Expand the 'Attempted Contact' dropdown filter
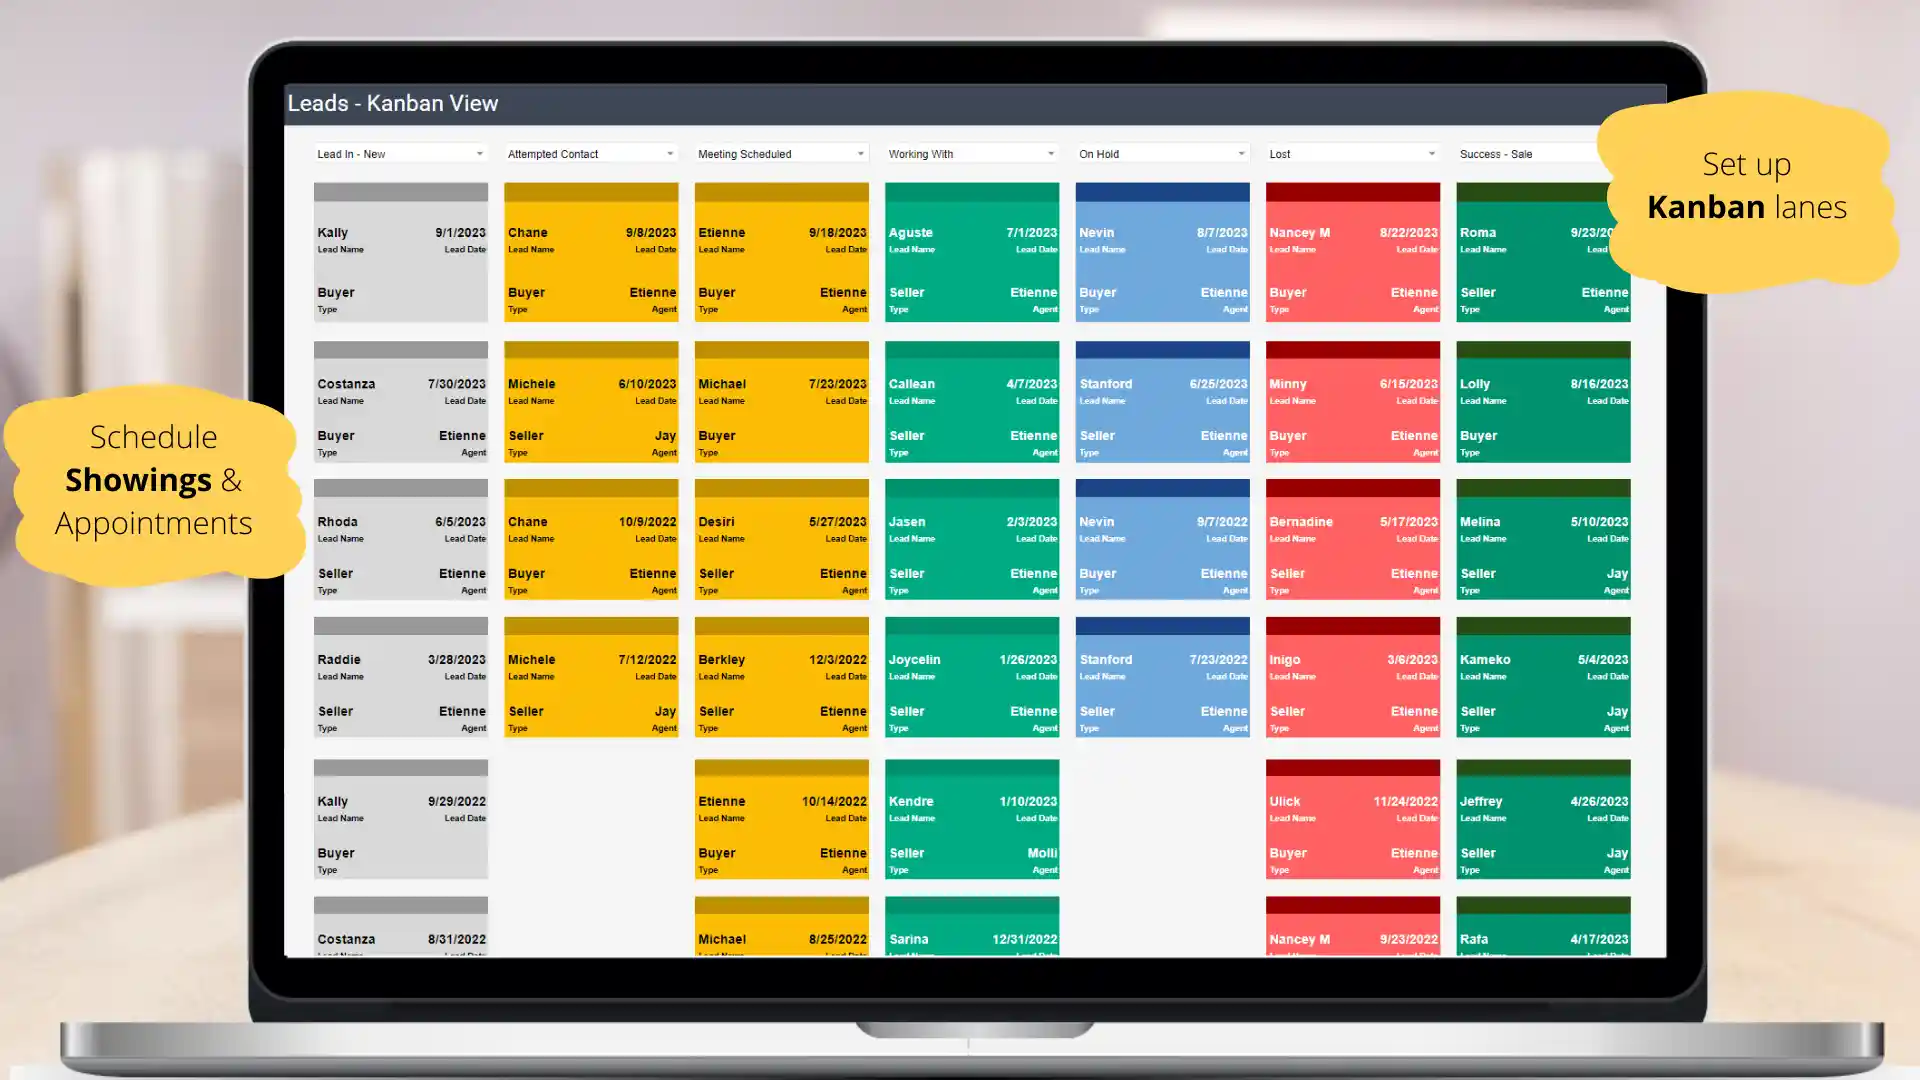The width and height of the screenshot is (1920, 1080). coord(669,153)
